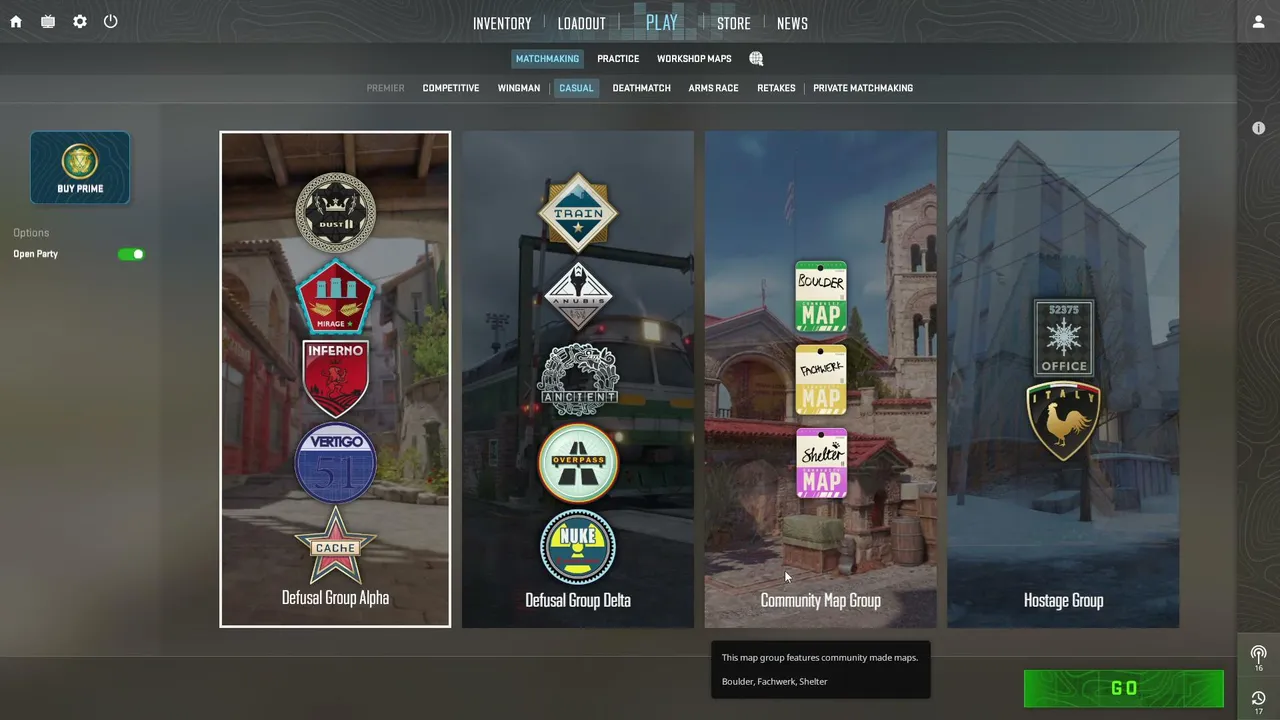The image size is (1280, 720).
Task: Open the Store menu
Action: pyautogui.click(x=734, y=23)
